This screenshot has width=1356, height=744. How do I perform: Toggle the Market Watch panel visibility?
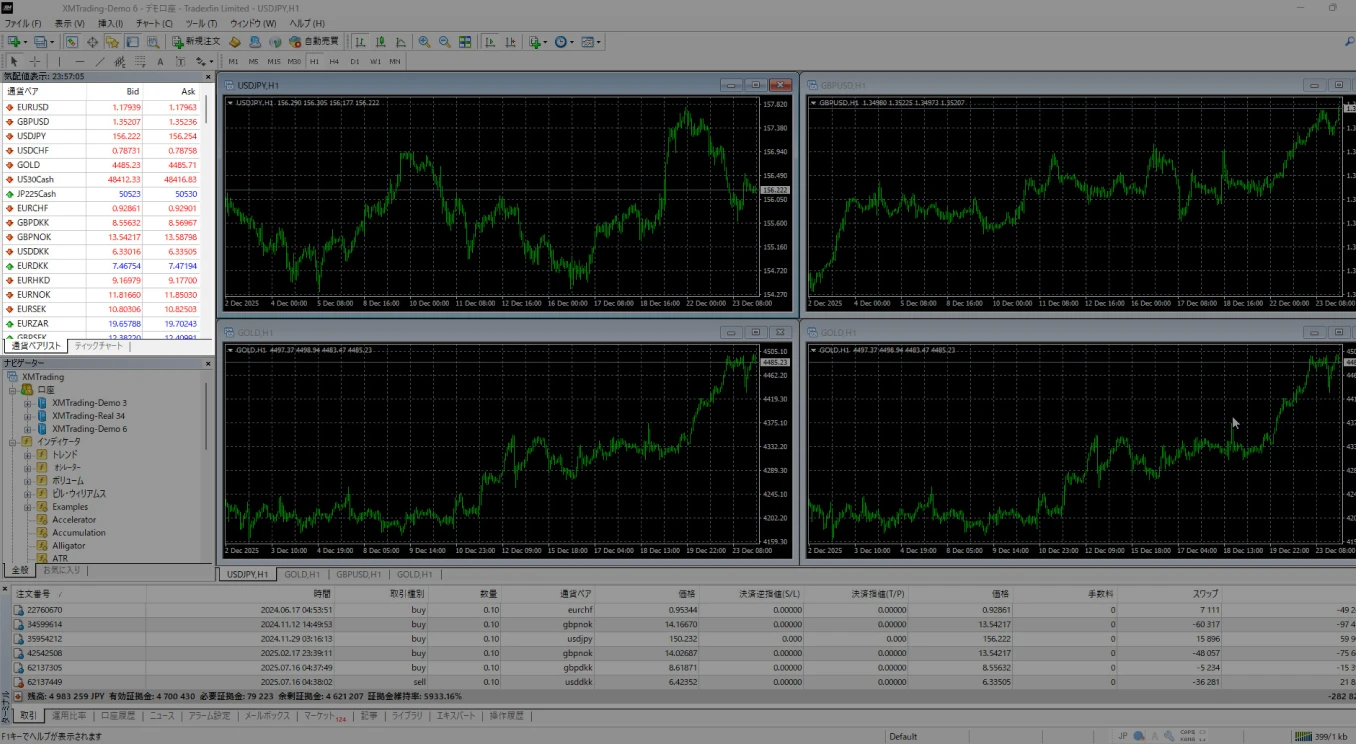(x=70, y=41)
